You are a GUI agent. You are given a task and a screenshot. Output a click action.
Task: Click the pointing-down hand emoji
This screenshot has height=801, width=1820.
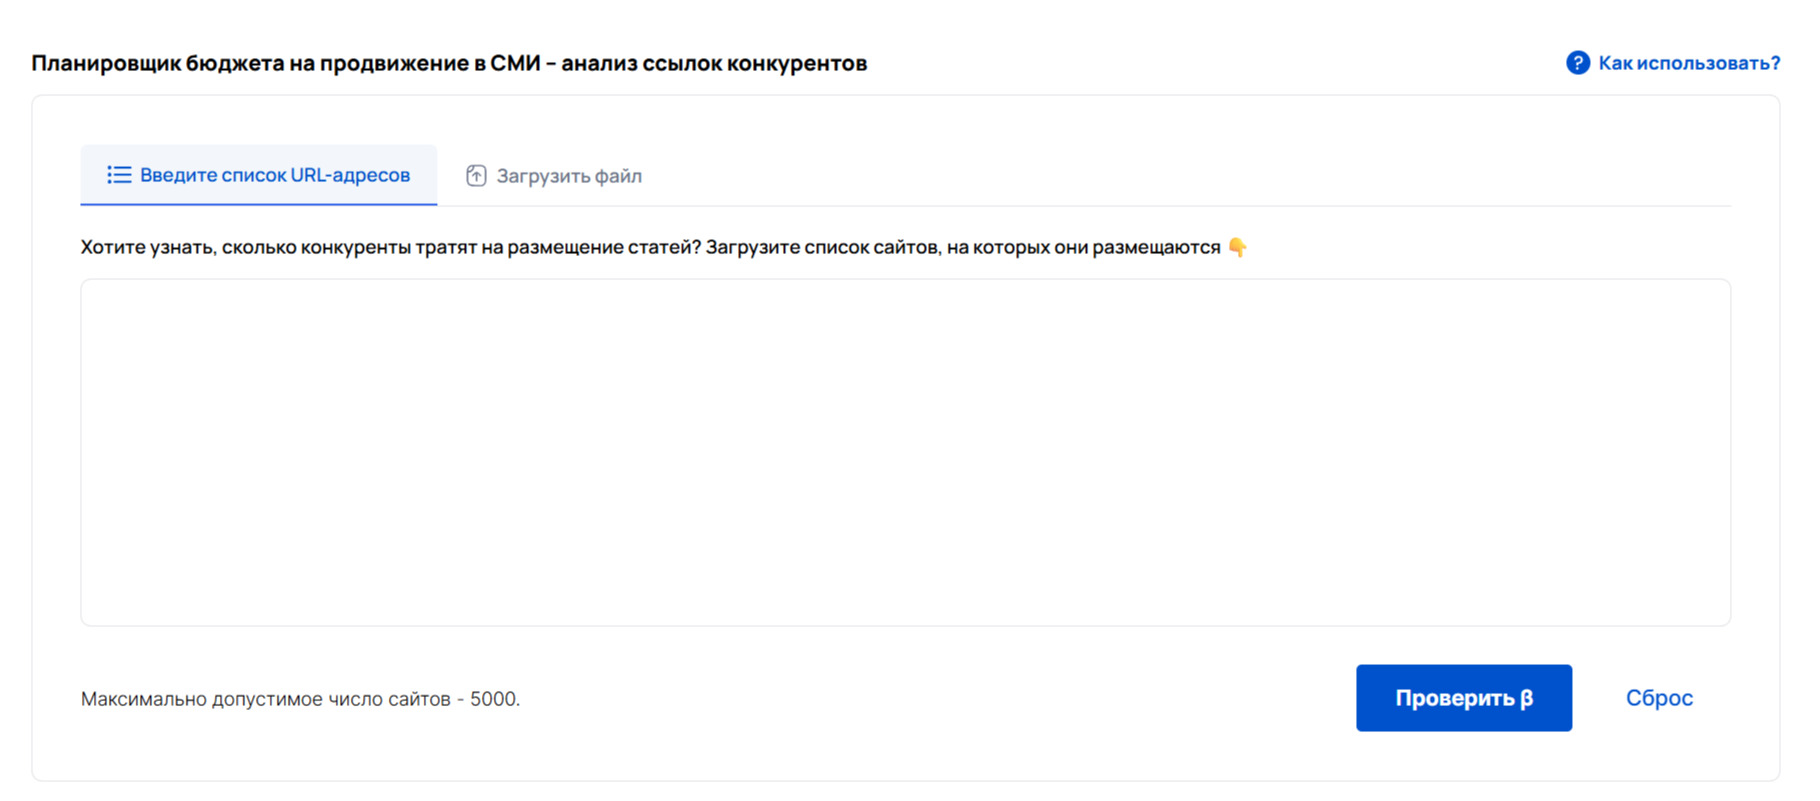(1237, 247)
